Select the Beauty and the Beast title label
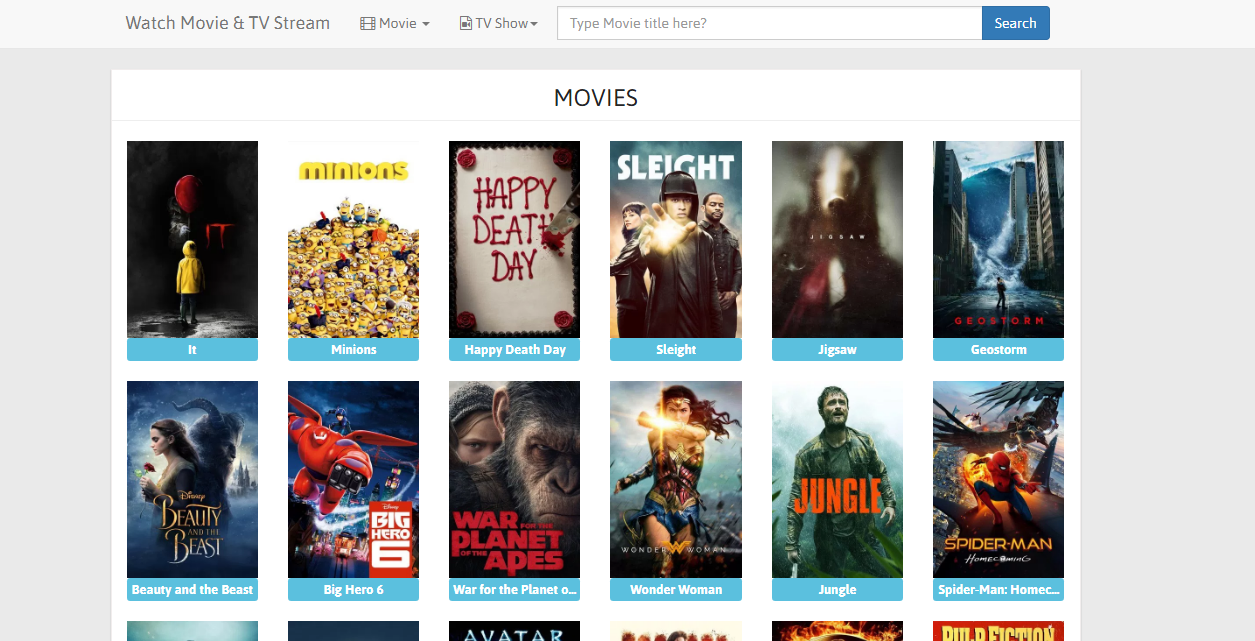 pyautogui.click(x=192, y=589)
